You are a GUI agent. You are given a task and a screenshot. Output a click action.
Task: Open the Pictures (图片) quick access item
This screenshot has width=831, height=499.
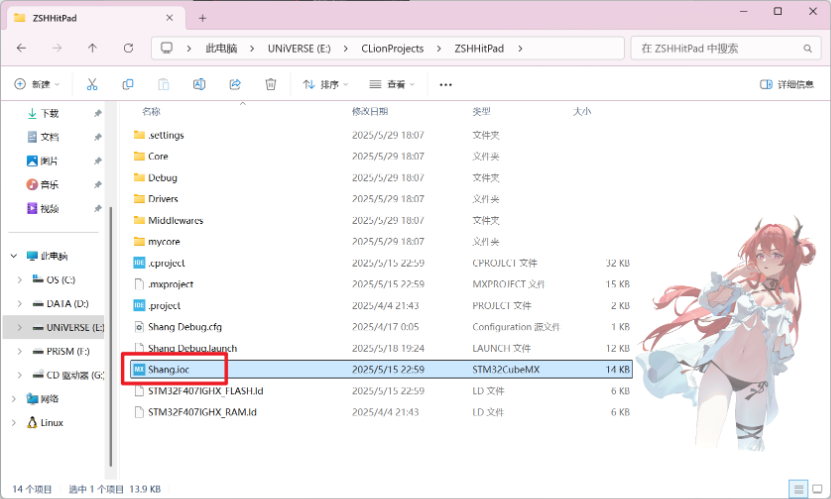click(x=43, y=161)
